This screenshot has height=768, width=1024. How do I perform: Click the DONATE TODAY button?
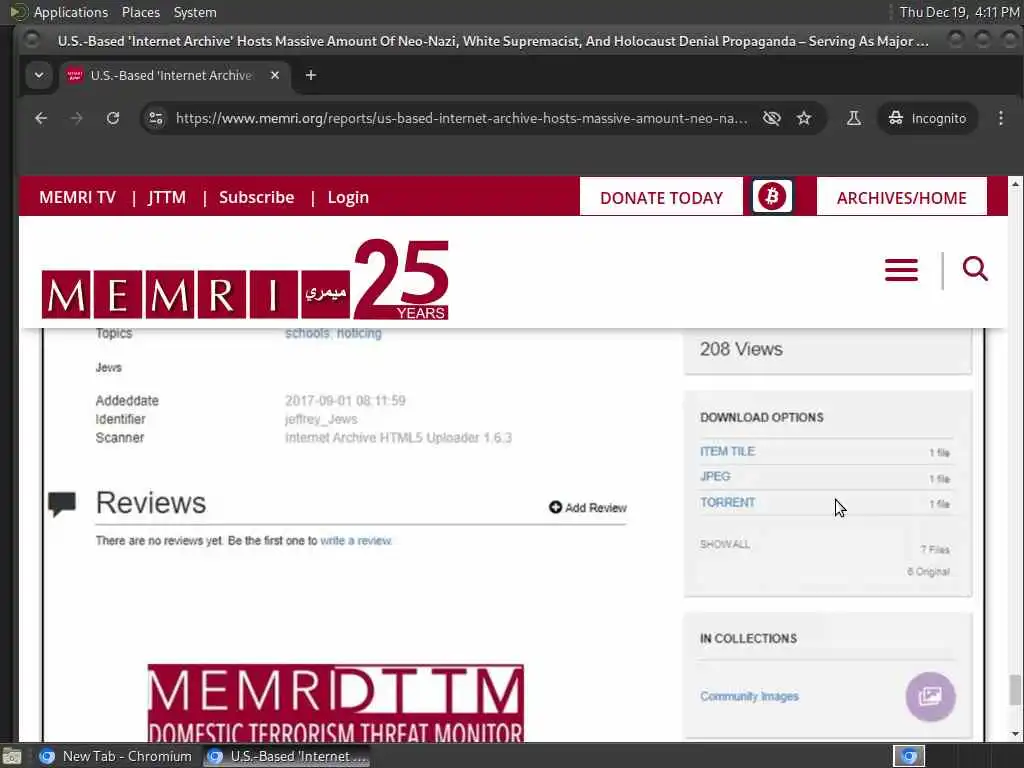coord(662,197)
